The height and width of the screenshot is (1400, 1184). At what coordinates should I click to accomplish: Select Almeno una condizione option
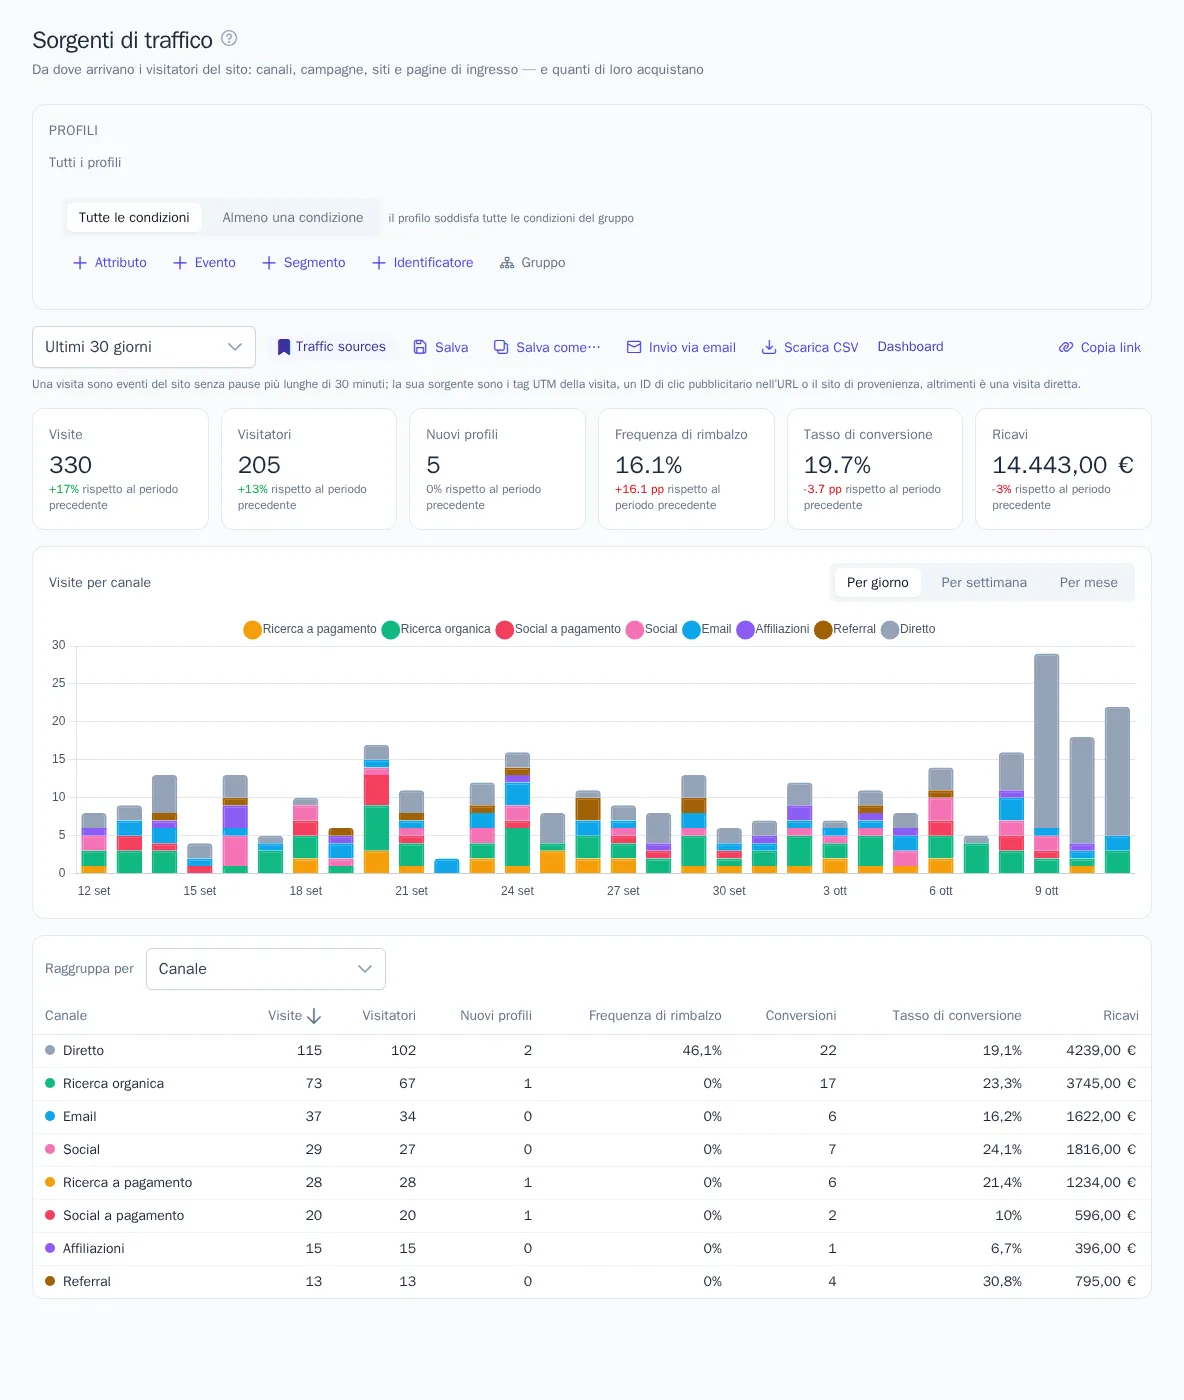tap(293, 217)
